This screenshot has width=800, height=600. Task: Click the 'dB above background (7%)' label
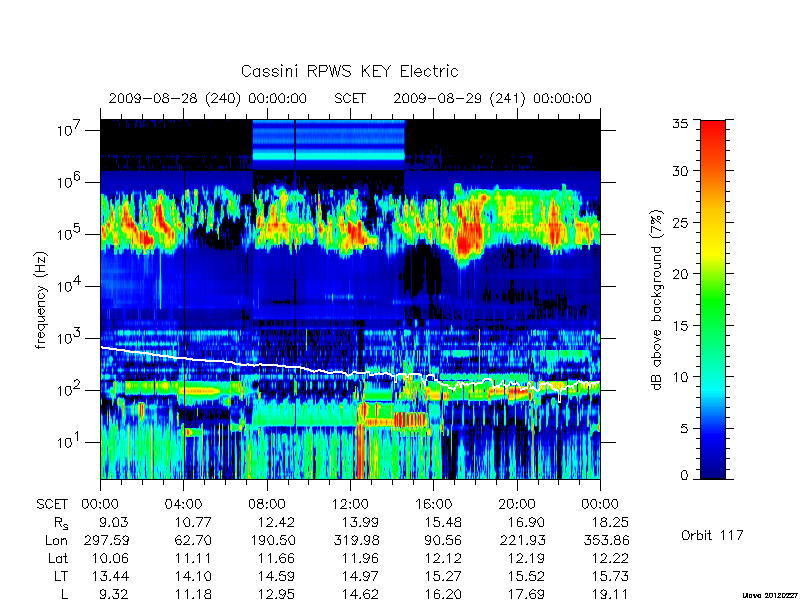657,300
